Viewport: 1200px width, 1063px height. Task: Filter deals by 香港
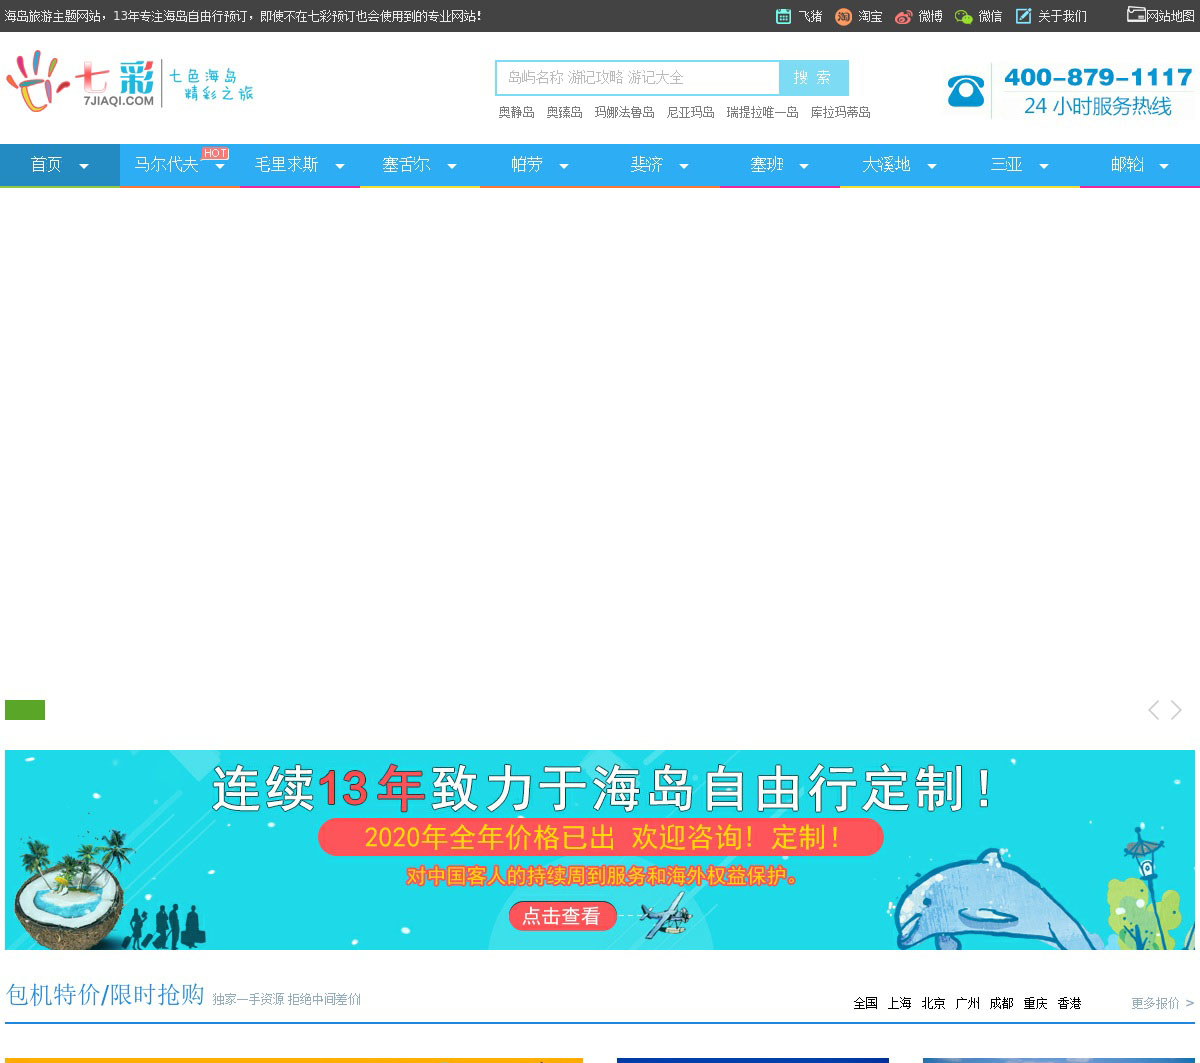click(x=1070, y=1003)
